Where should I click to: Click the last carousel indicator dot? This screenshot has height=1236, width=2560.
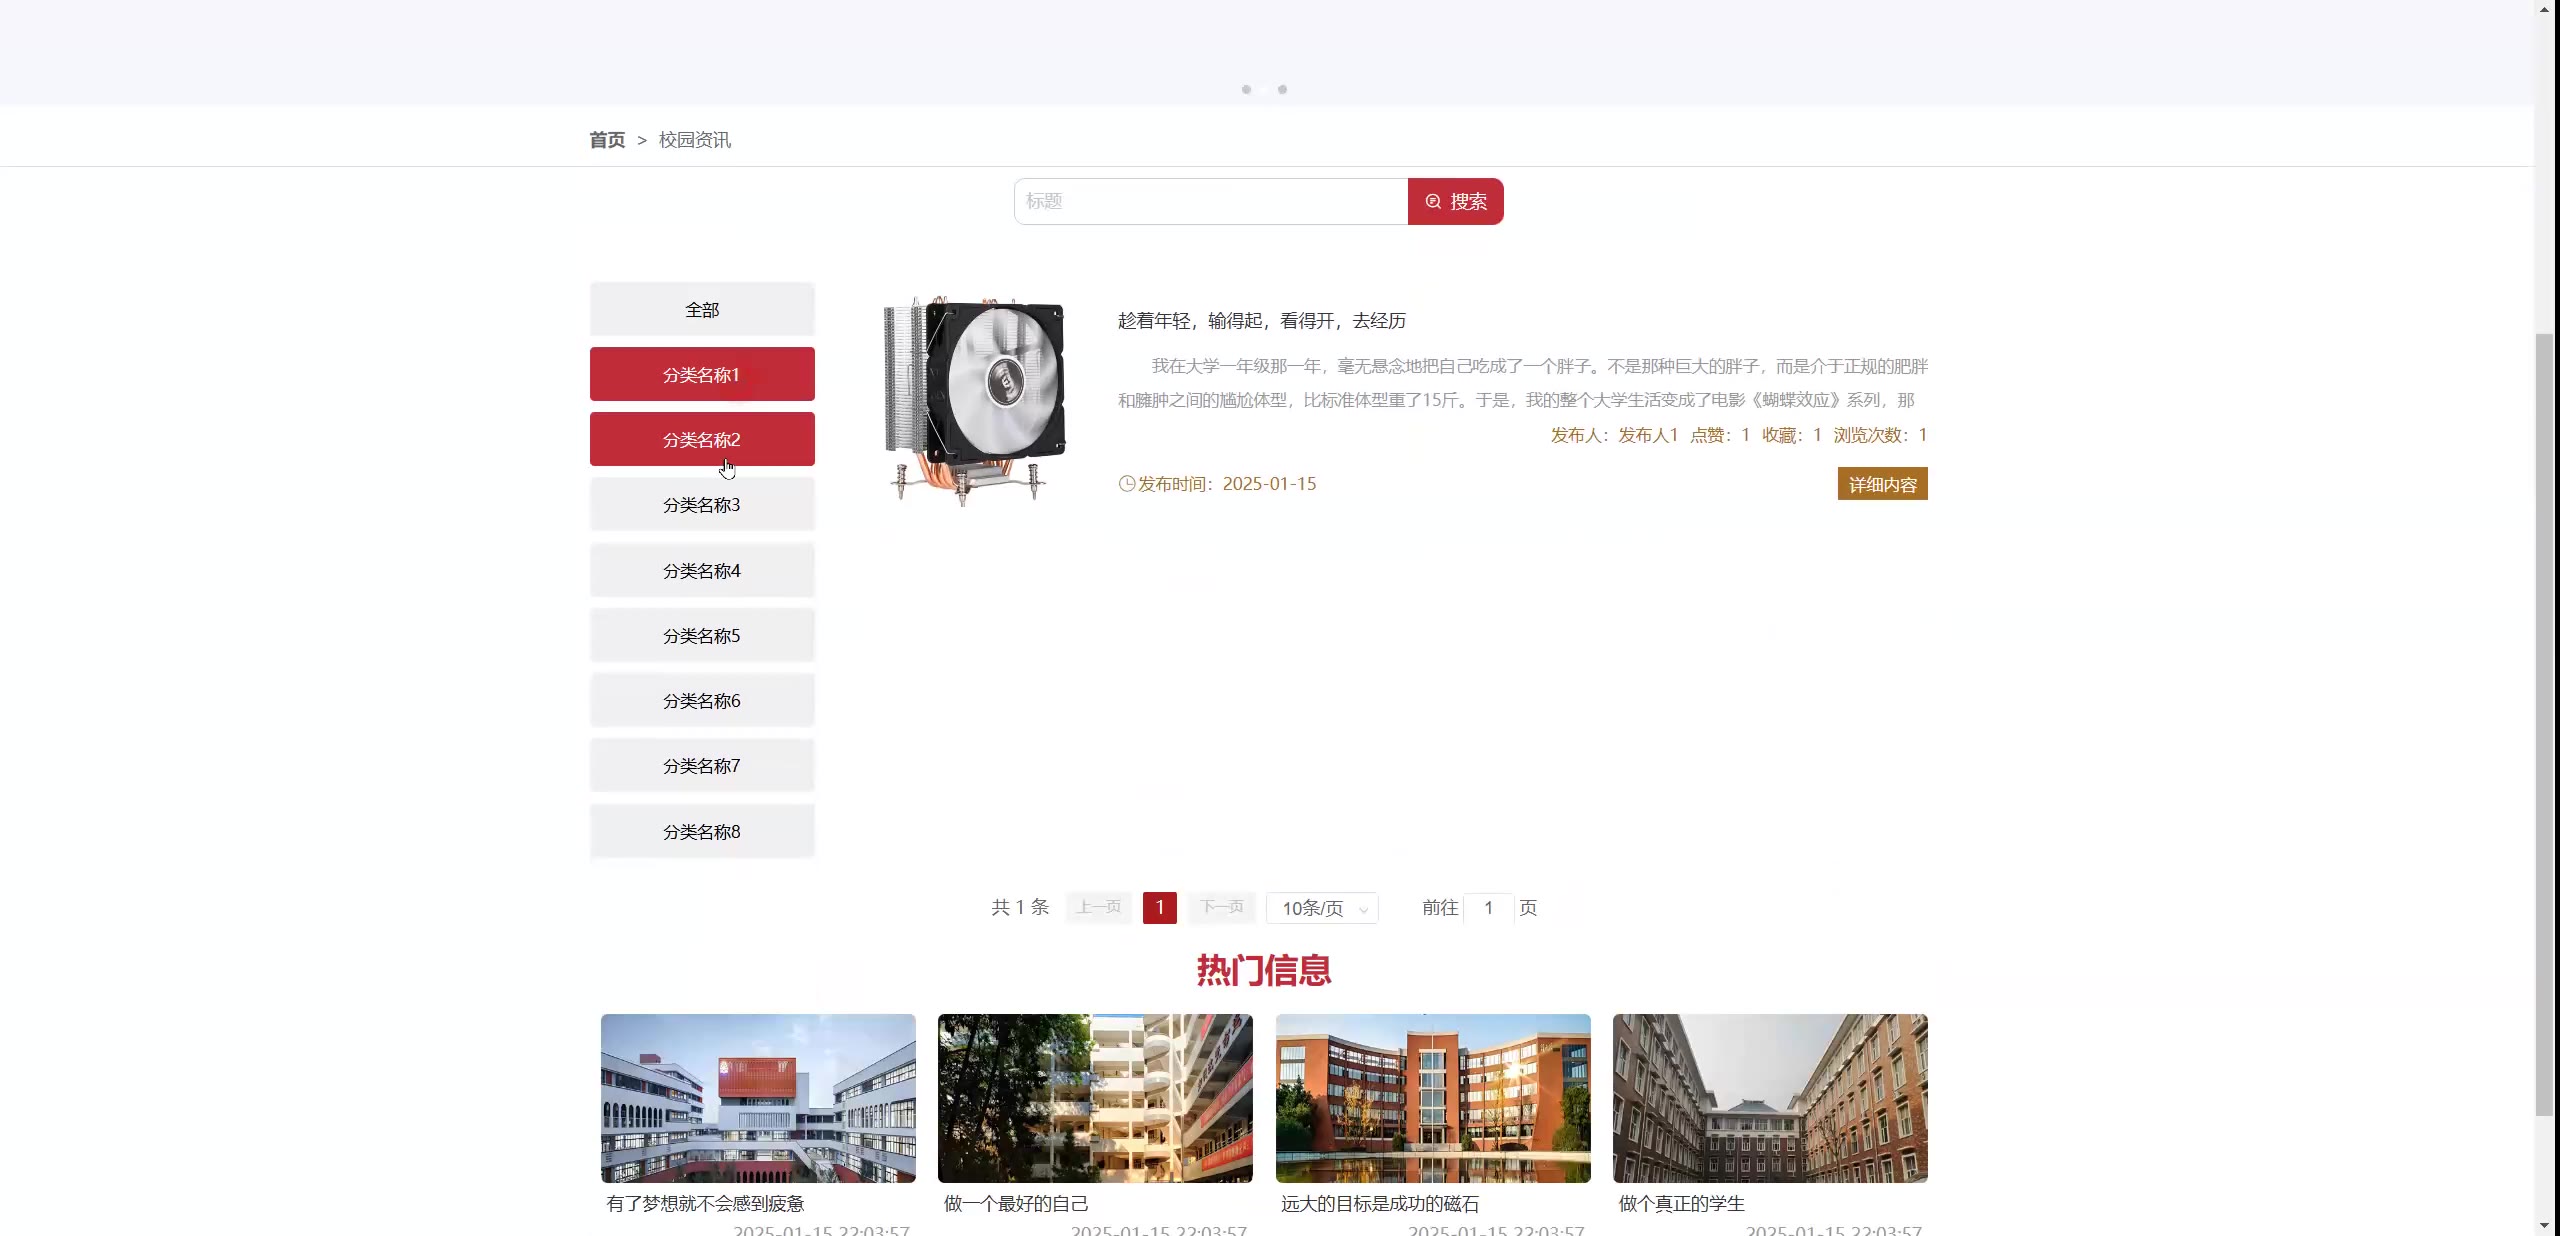point(1282,90)
